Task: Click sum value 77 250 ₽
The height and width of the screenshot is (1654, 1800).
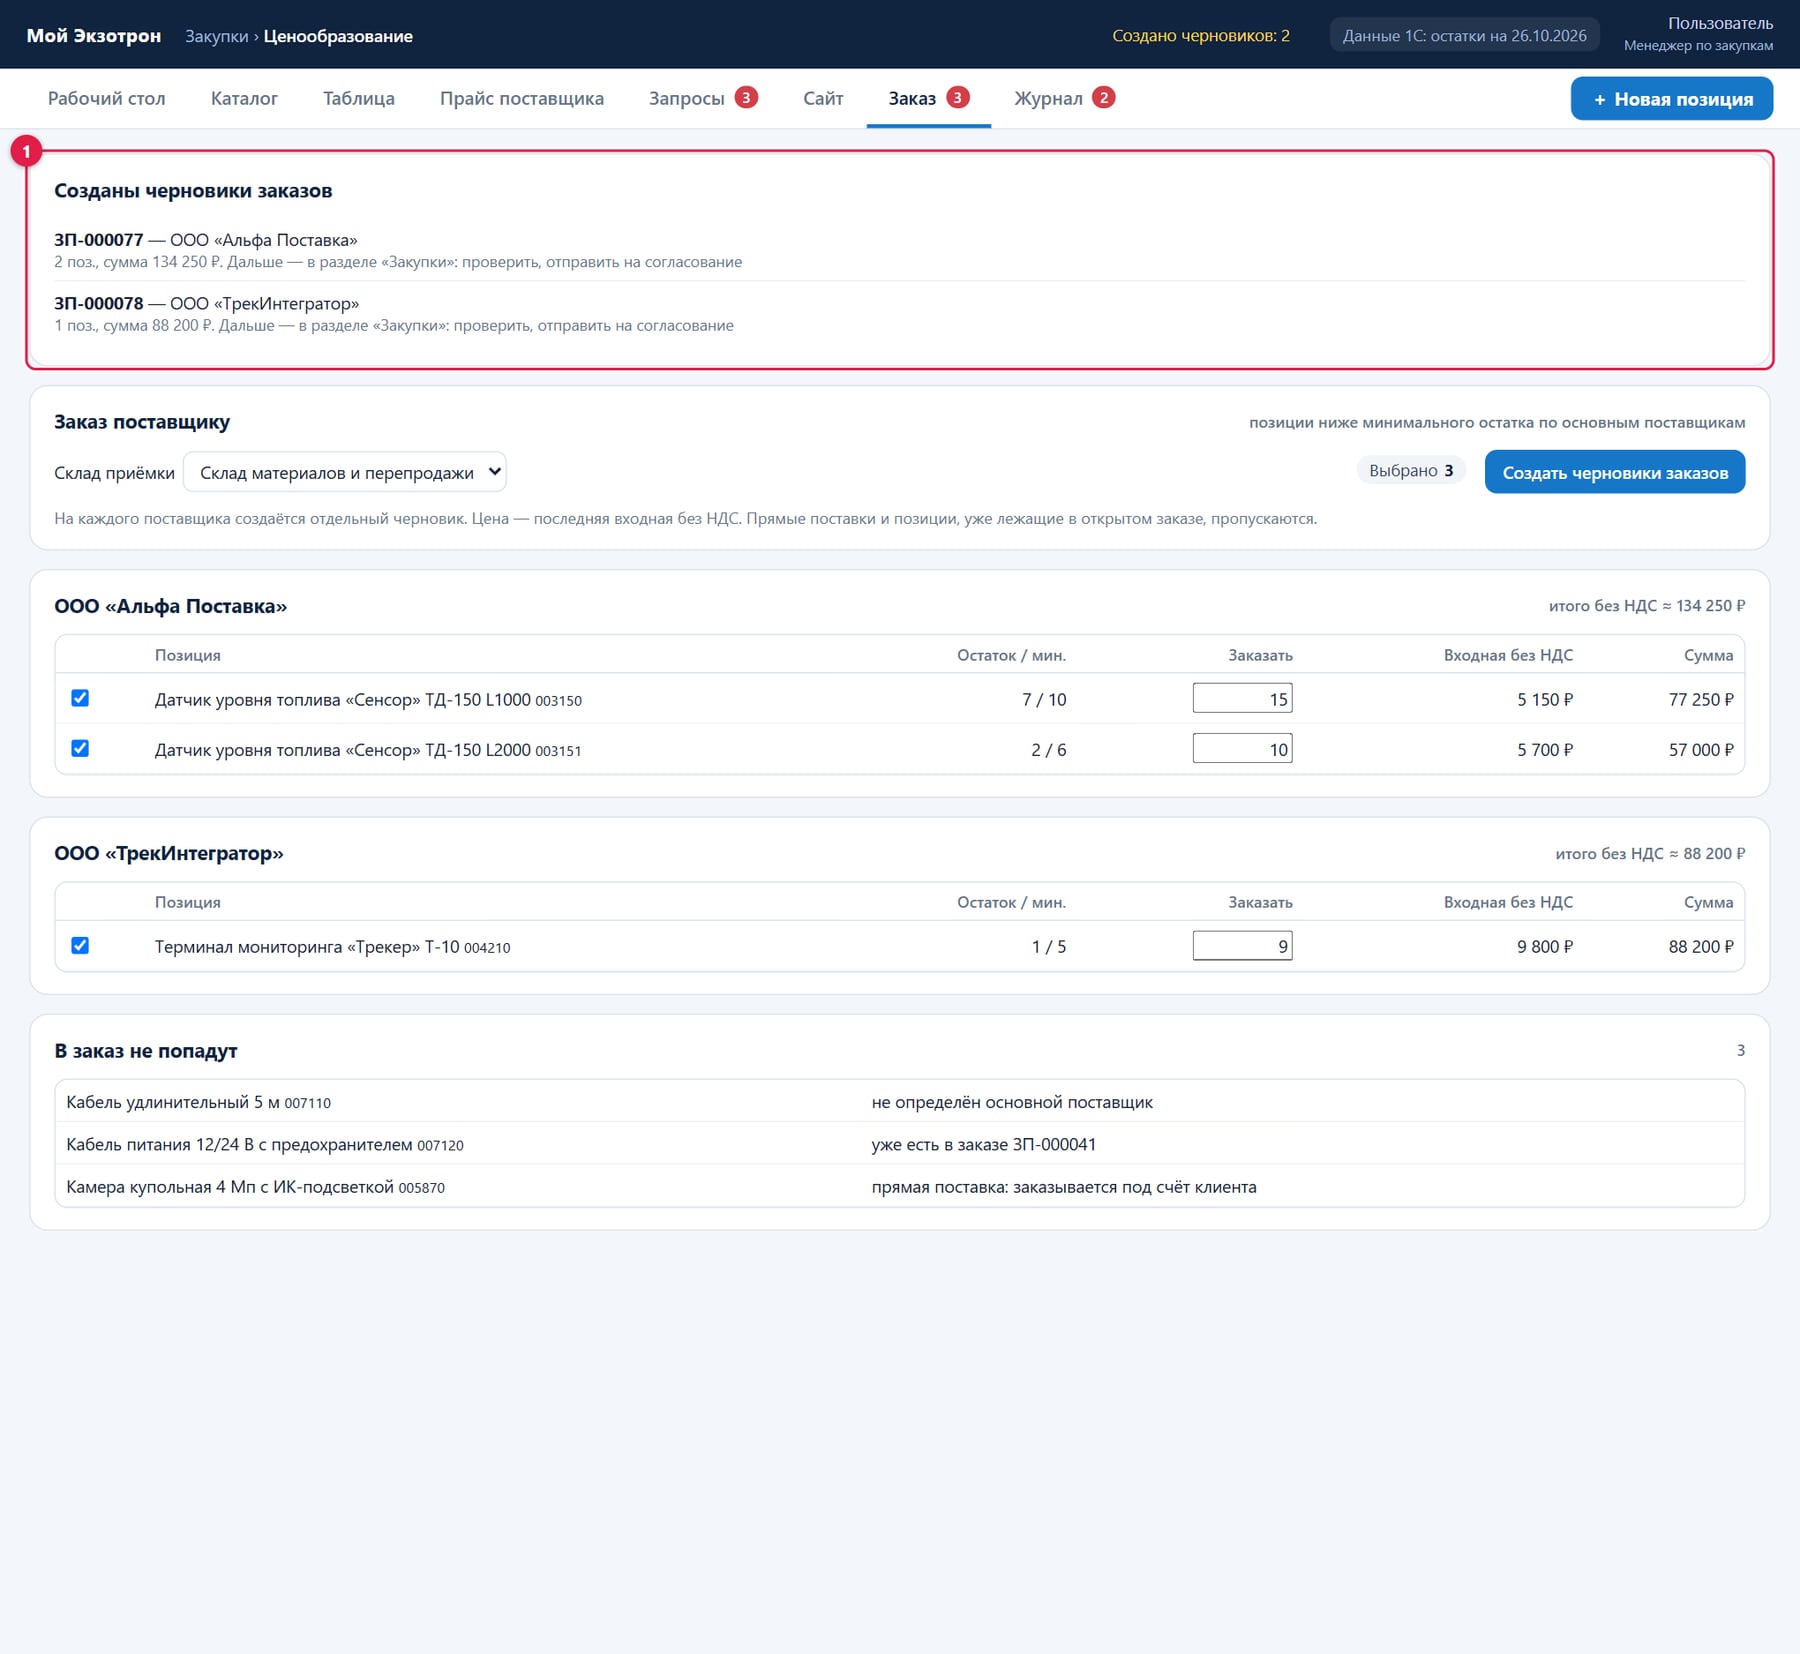Action: point(1701,699)
